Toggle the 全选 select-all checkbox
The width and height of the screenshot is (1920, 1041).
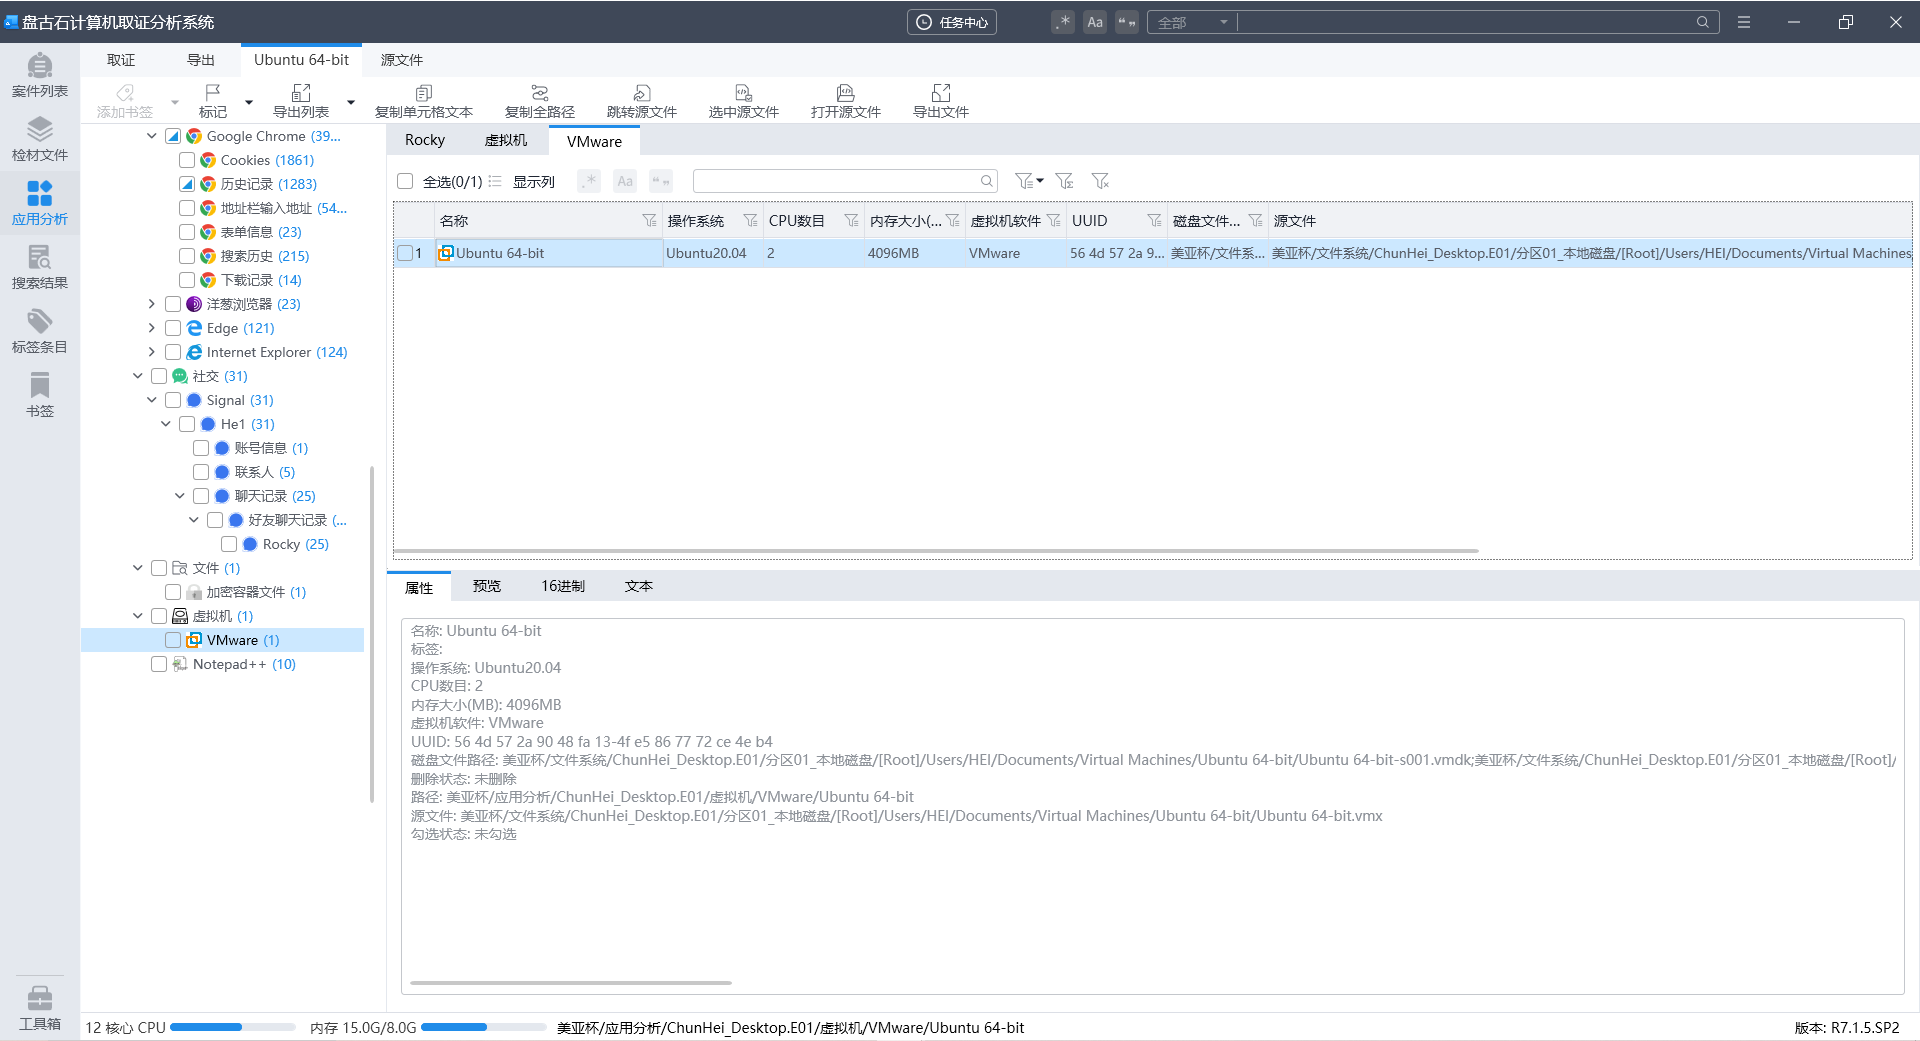click(x=405, y=181)
